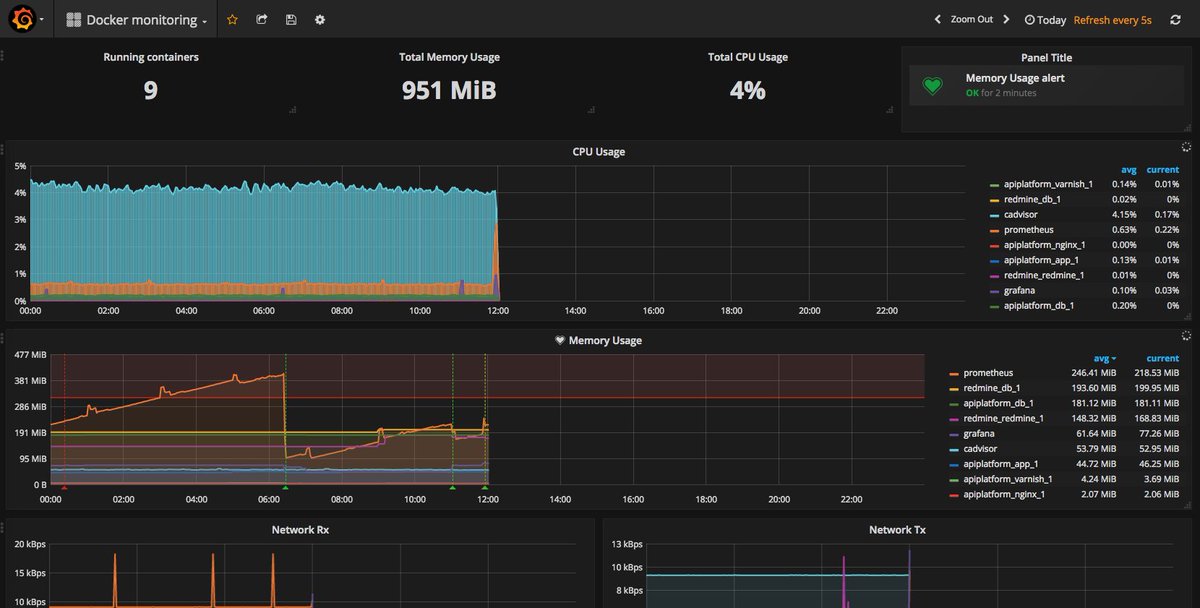Click the green heart alert icon
This screenshot has height=608, width=1200.
[x=932, y=86]
